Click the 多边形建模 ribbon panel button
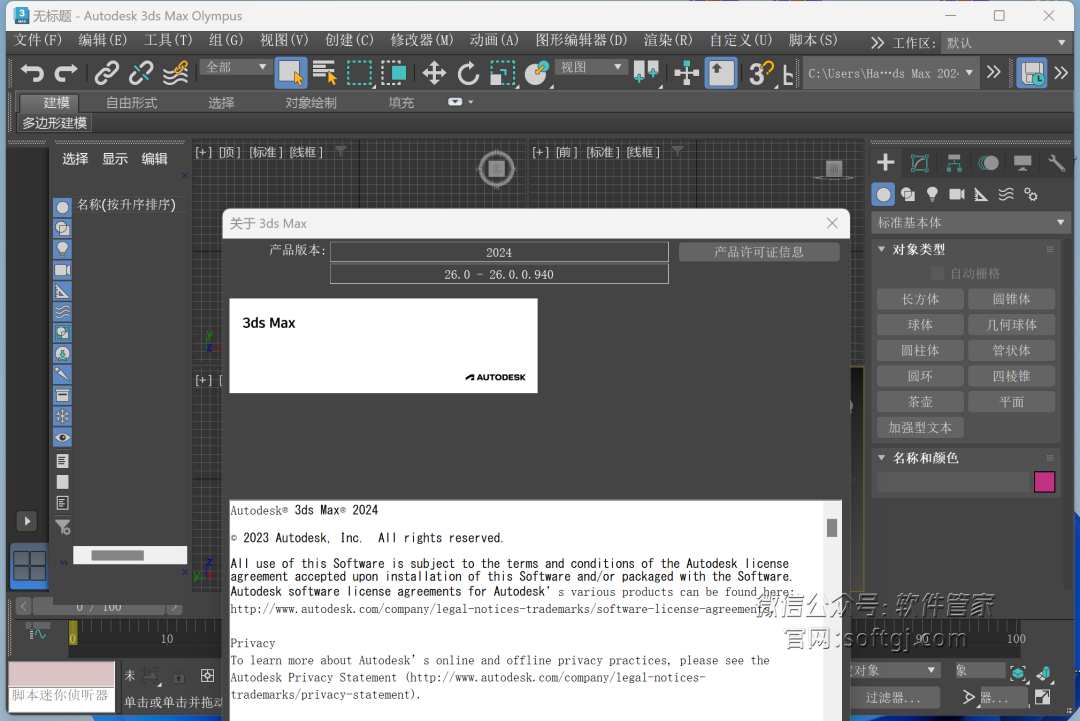The width and height of the screenshot is (1080, 721). click(54, 123)
